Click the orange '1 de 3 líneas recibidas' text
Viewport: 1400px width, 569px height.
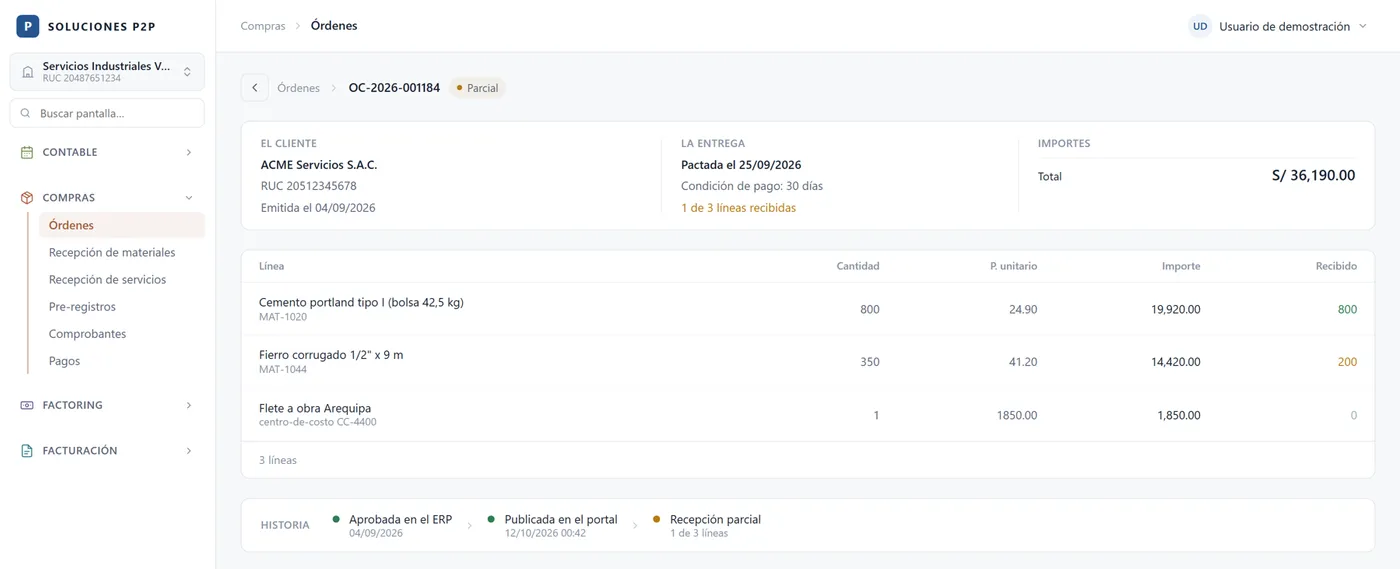(739, 208)
